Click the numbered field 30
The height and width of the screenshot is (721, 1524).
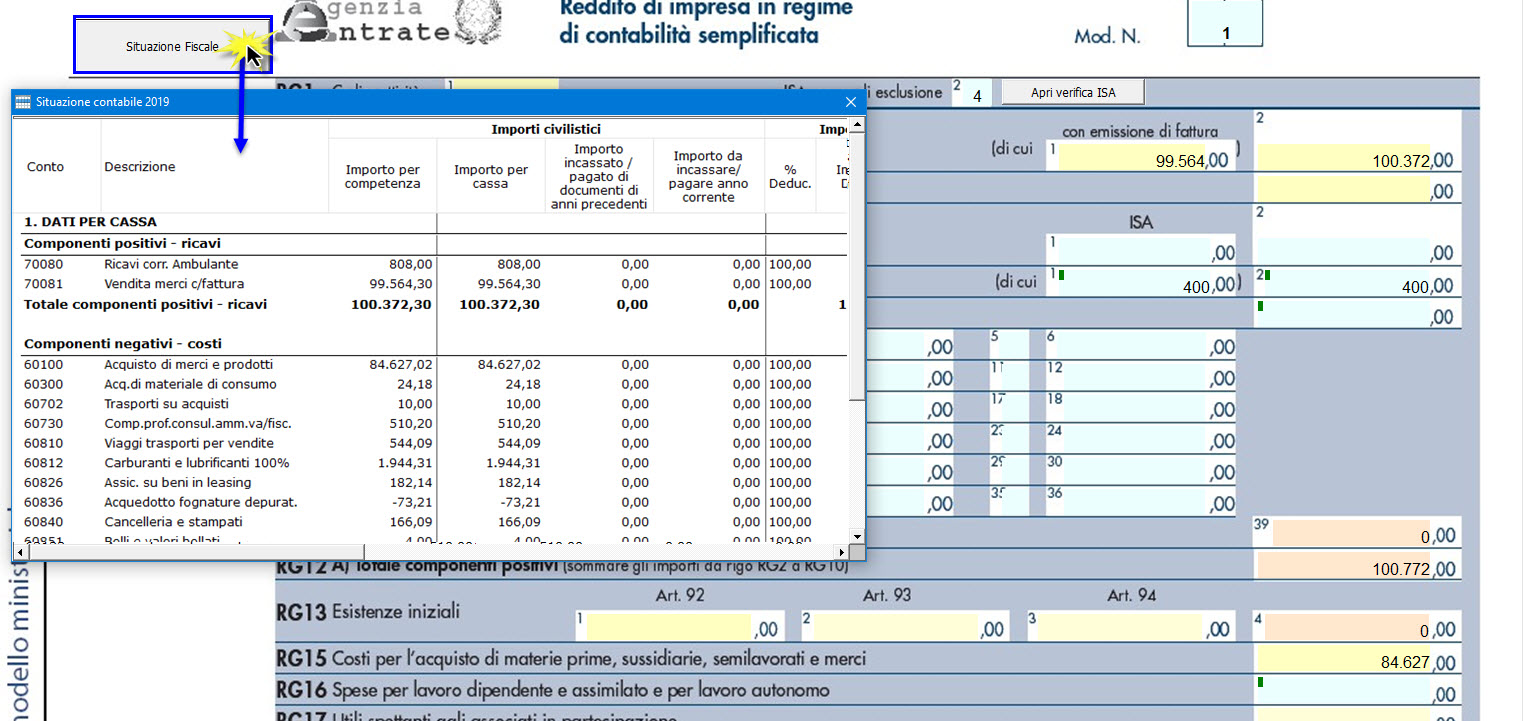click(1141, 470)
